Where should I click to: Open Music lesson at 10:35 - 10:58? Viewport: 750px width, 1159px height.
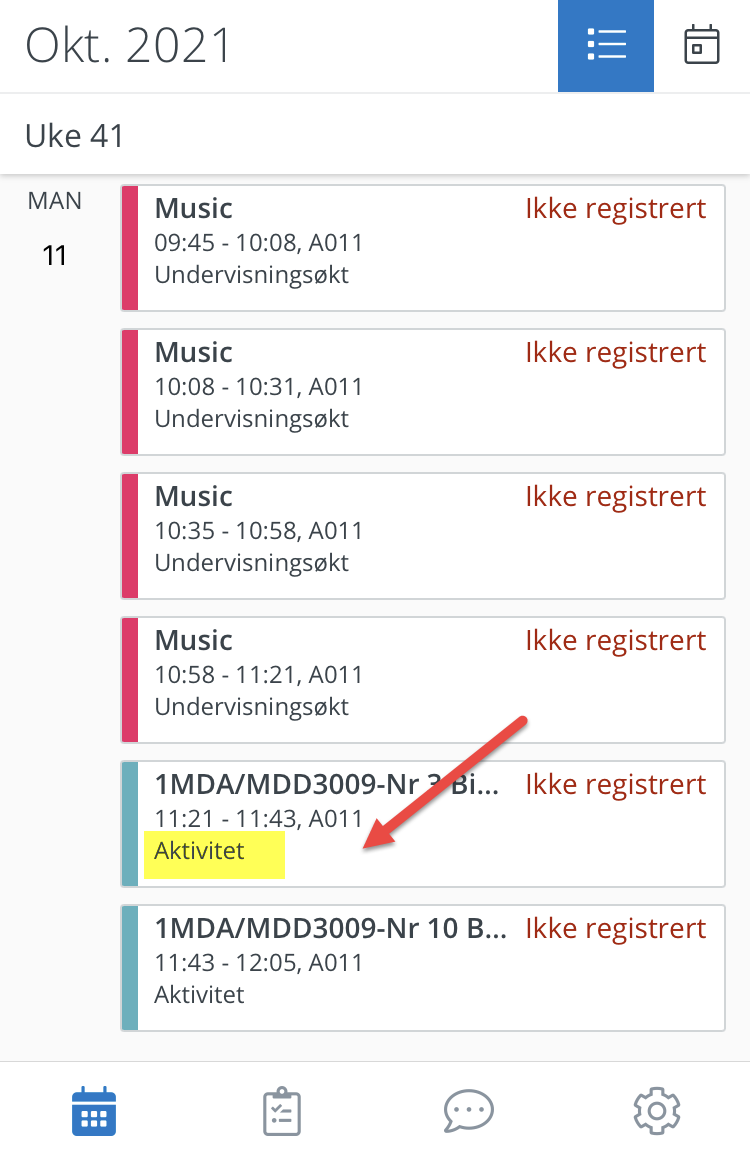click(423, 536)
